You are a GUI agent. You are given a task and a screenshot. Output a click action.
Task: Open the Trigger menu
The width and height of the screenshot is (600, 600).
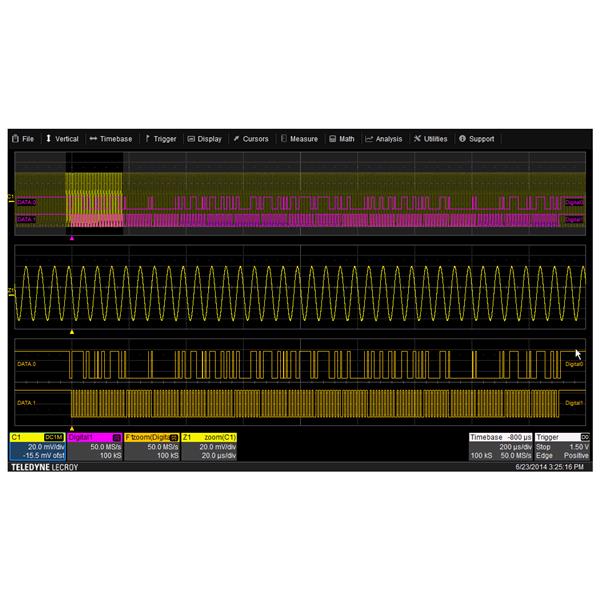[x=161, y=139]
